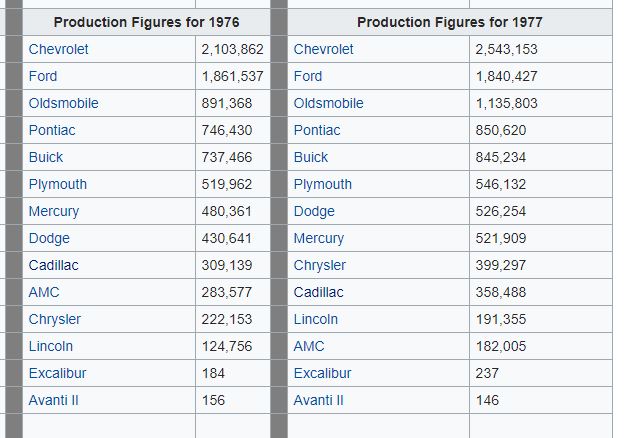The image size is (627, 438).
Task: Open Cadillac link in 1977 table
Action: 319,292
